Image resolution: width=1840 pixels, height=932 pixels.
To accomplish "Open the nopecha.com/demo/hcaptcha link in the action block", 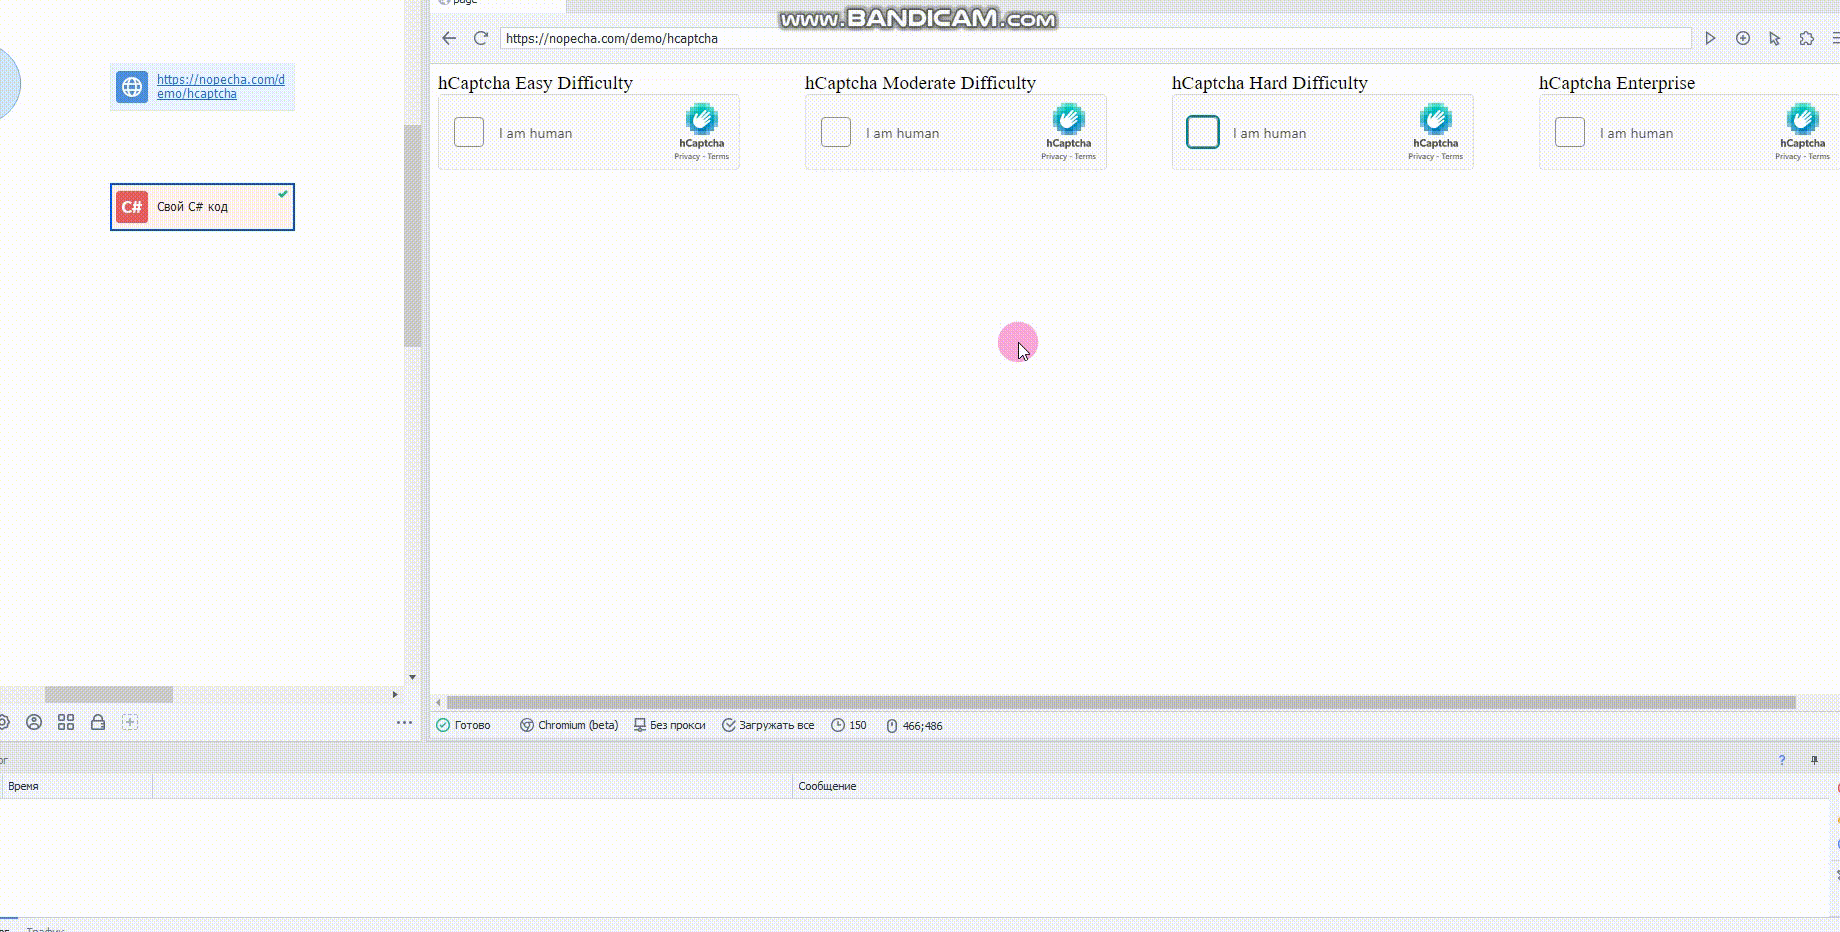I will tap(221, 87).
